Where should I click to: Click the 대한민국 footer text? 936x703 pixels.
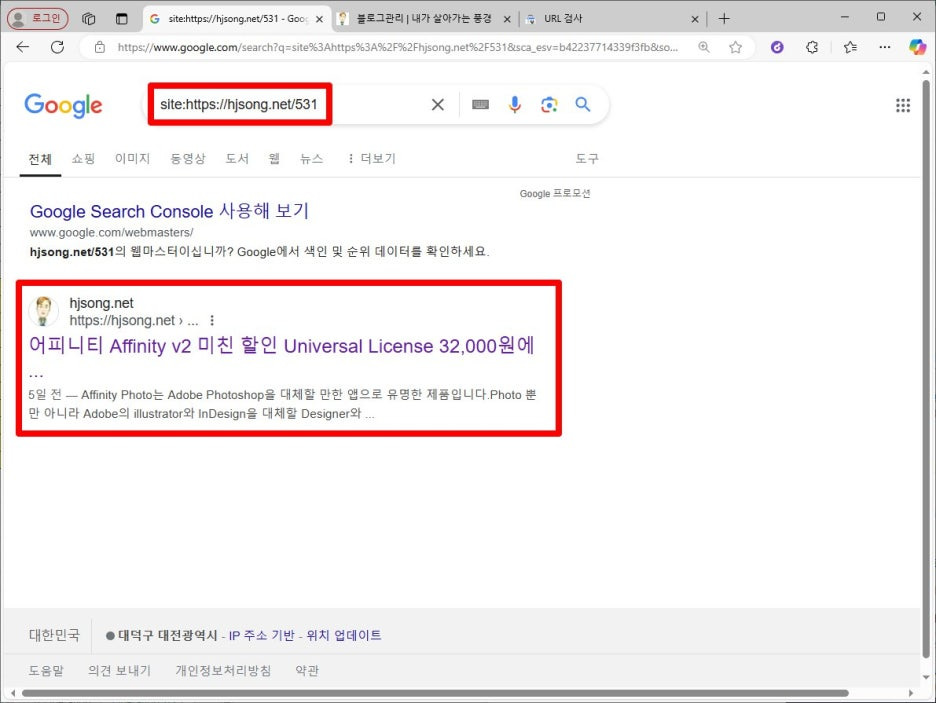click(54, 636)
